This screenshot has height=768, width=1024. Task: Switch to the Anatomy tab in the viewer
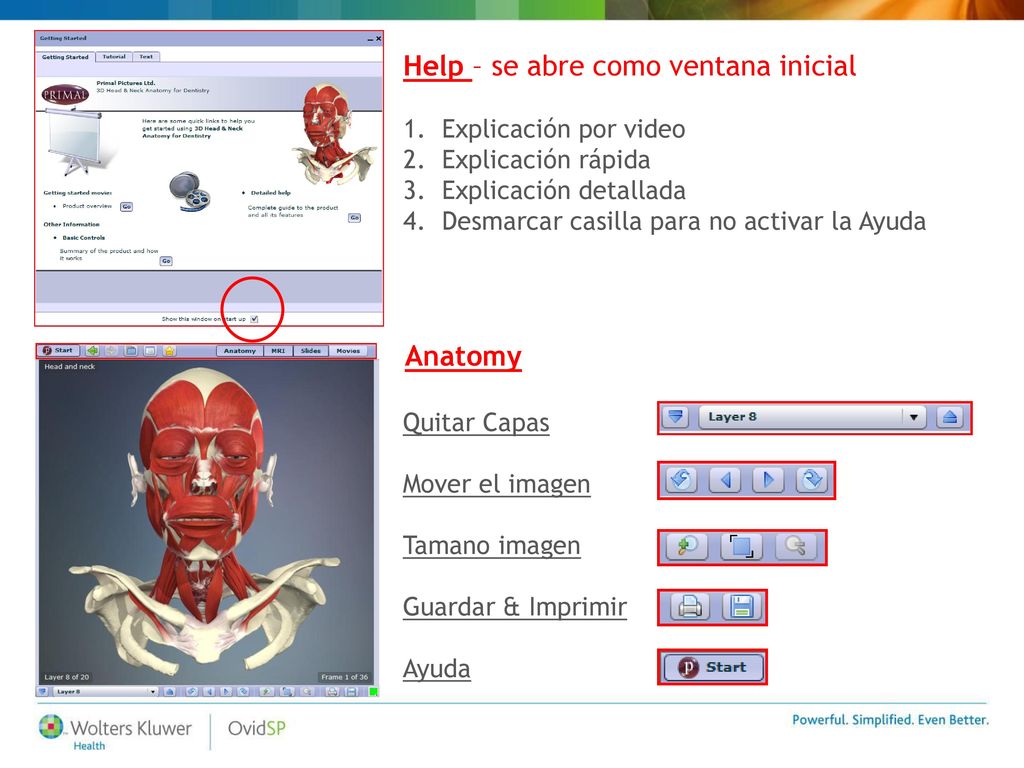pos(240,351)
